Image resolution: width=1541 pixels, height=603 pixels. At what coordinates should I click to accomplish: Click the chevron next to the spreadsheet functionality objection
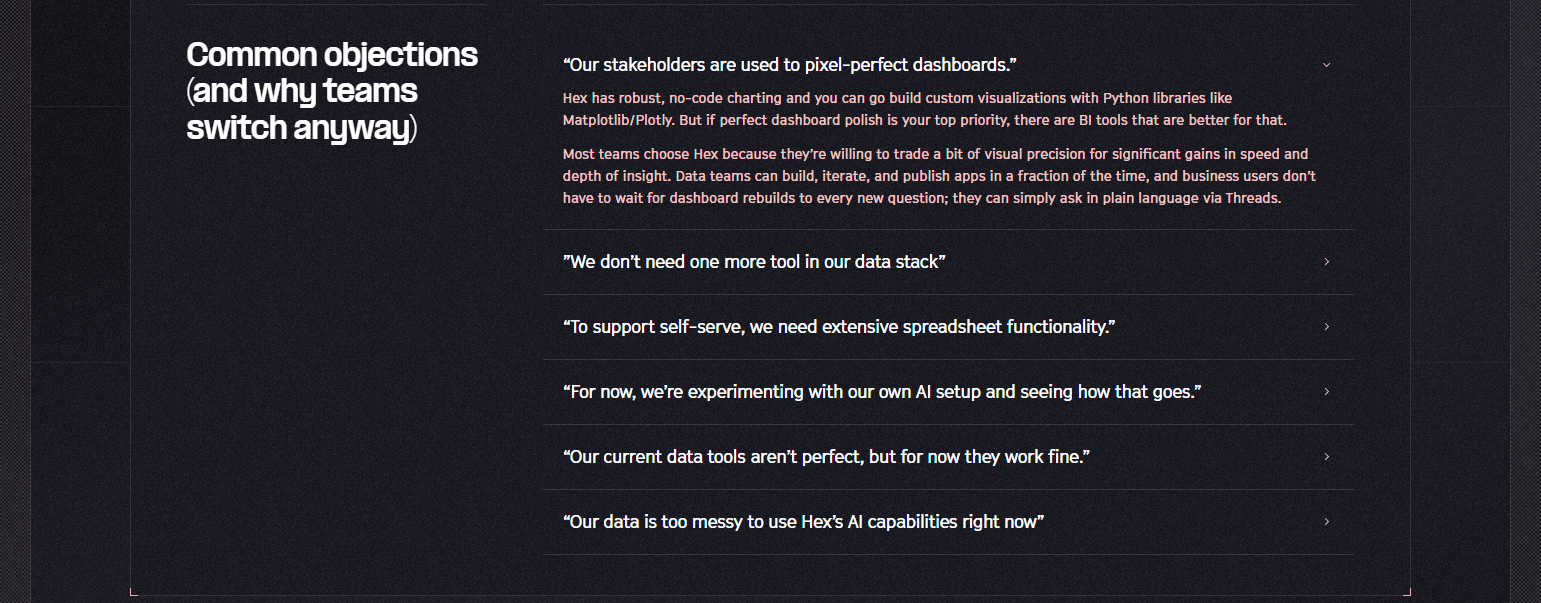[1327, 326]
